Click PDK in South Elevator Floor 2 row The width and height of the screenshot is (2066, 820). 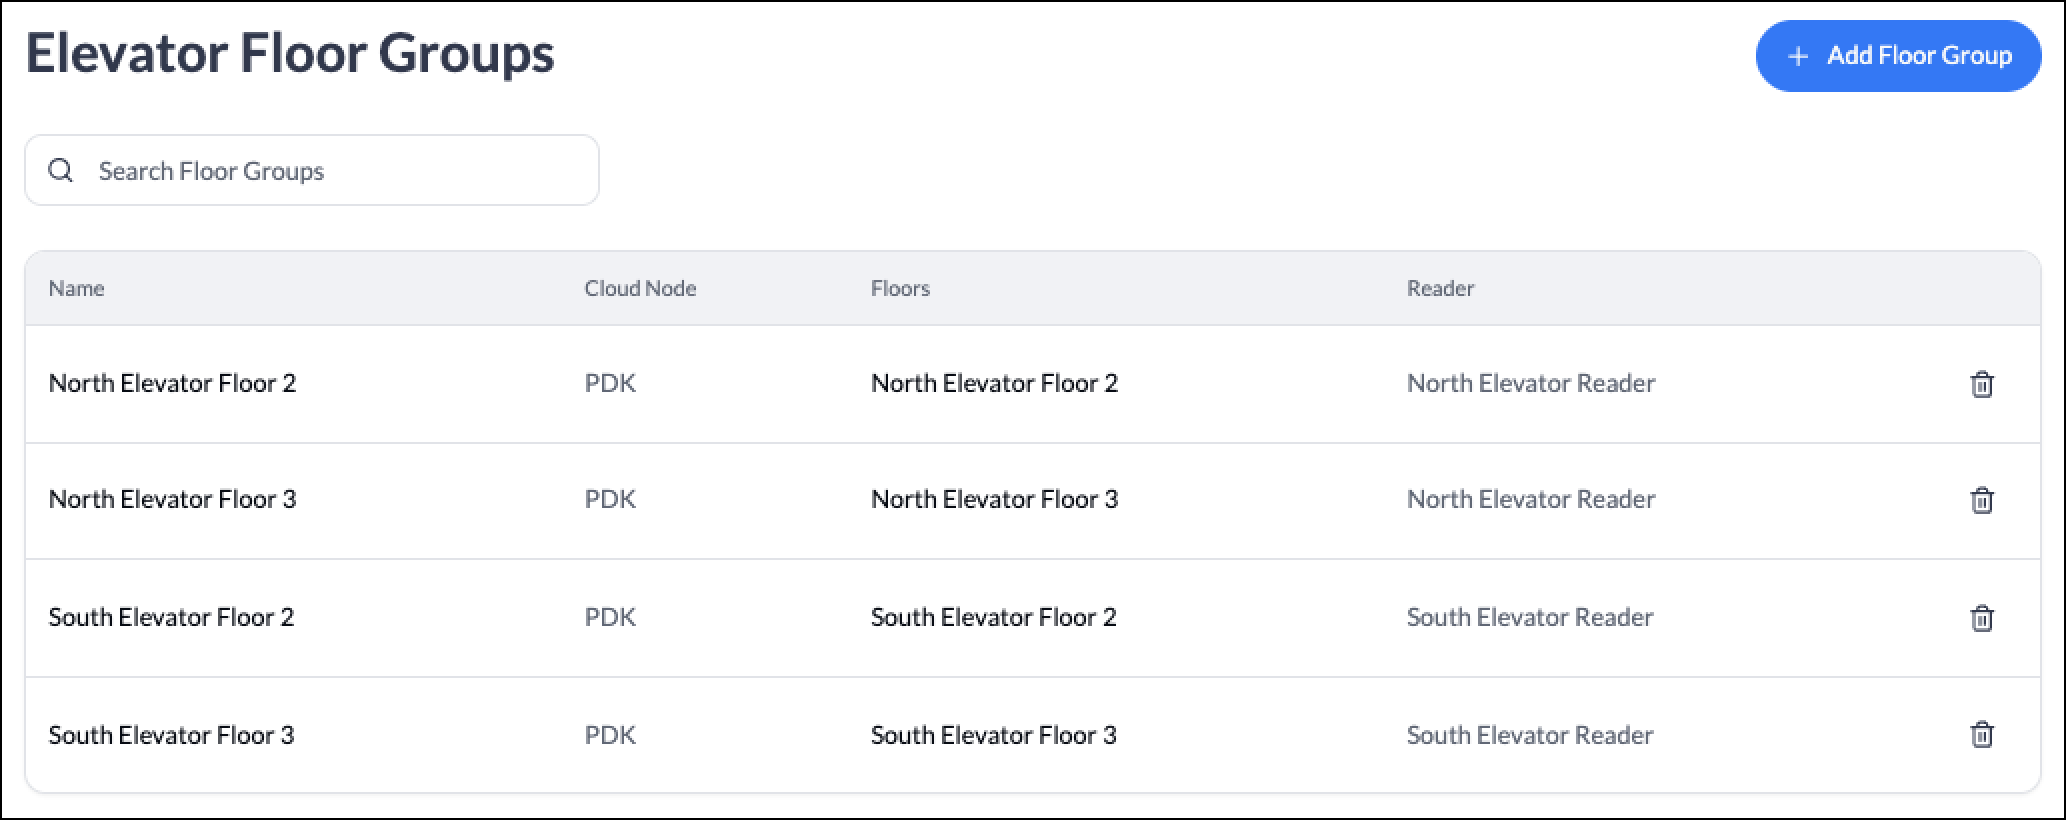(610, 617)
